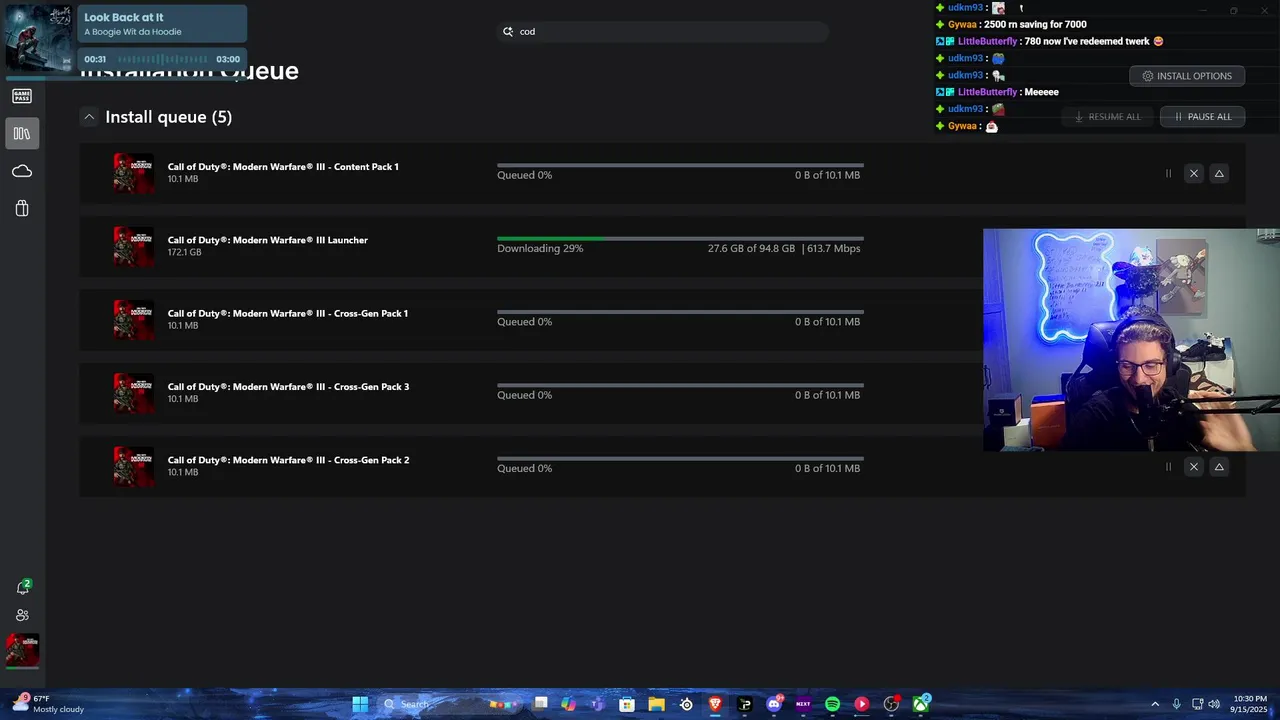
Task: Click the Content Pack 1 progress bar
Action: point(680,165)
